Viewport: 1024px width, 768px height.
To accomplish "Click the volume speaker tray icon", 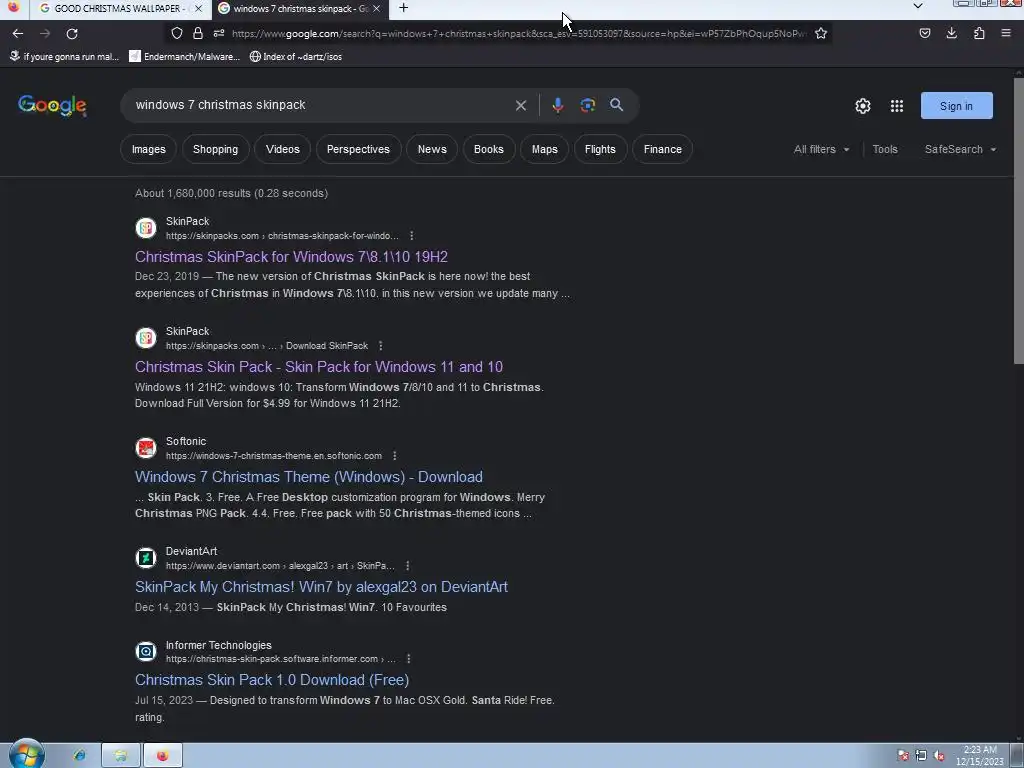I will pyautogui.click(x=939, y=756).
